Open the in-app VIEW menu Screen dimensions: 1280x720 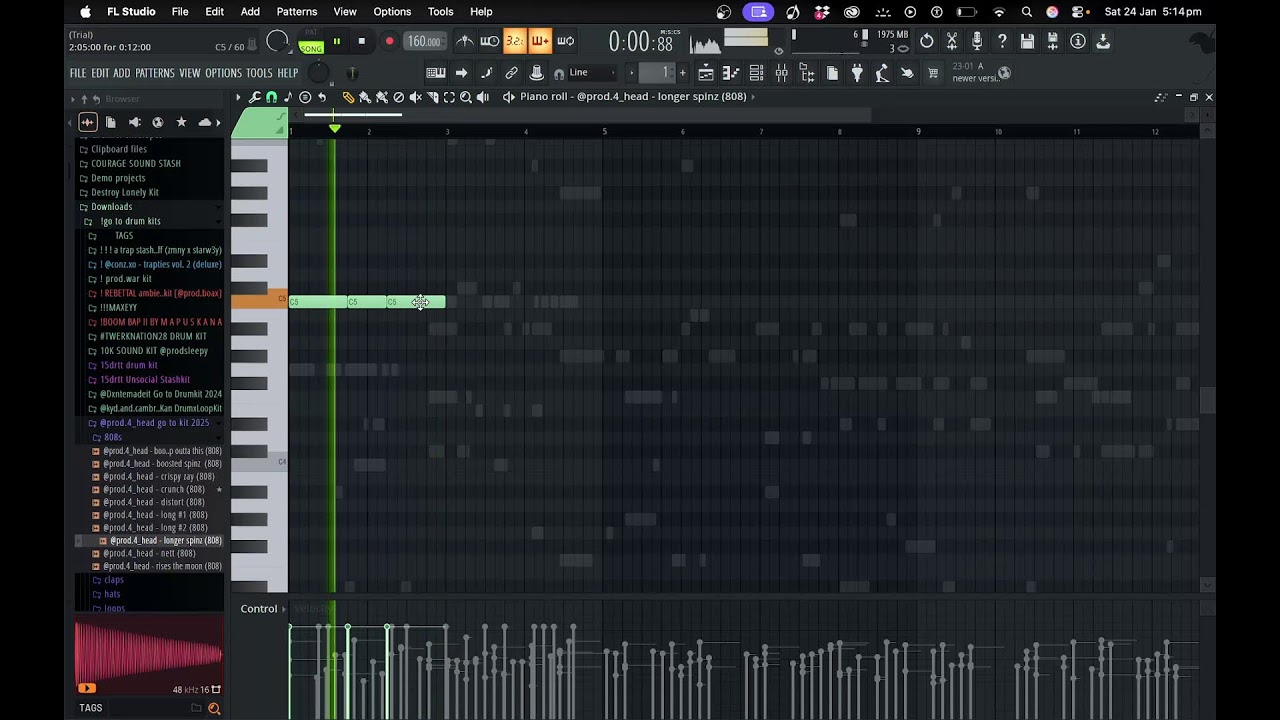click(x=190, y=73)
